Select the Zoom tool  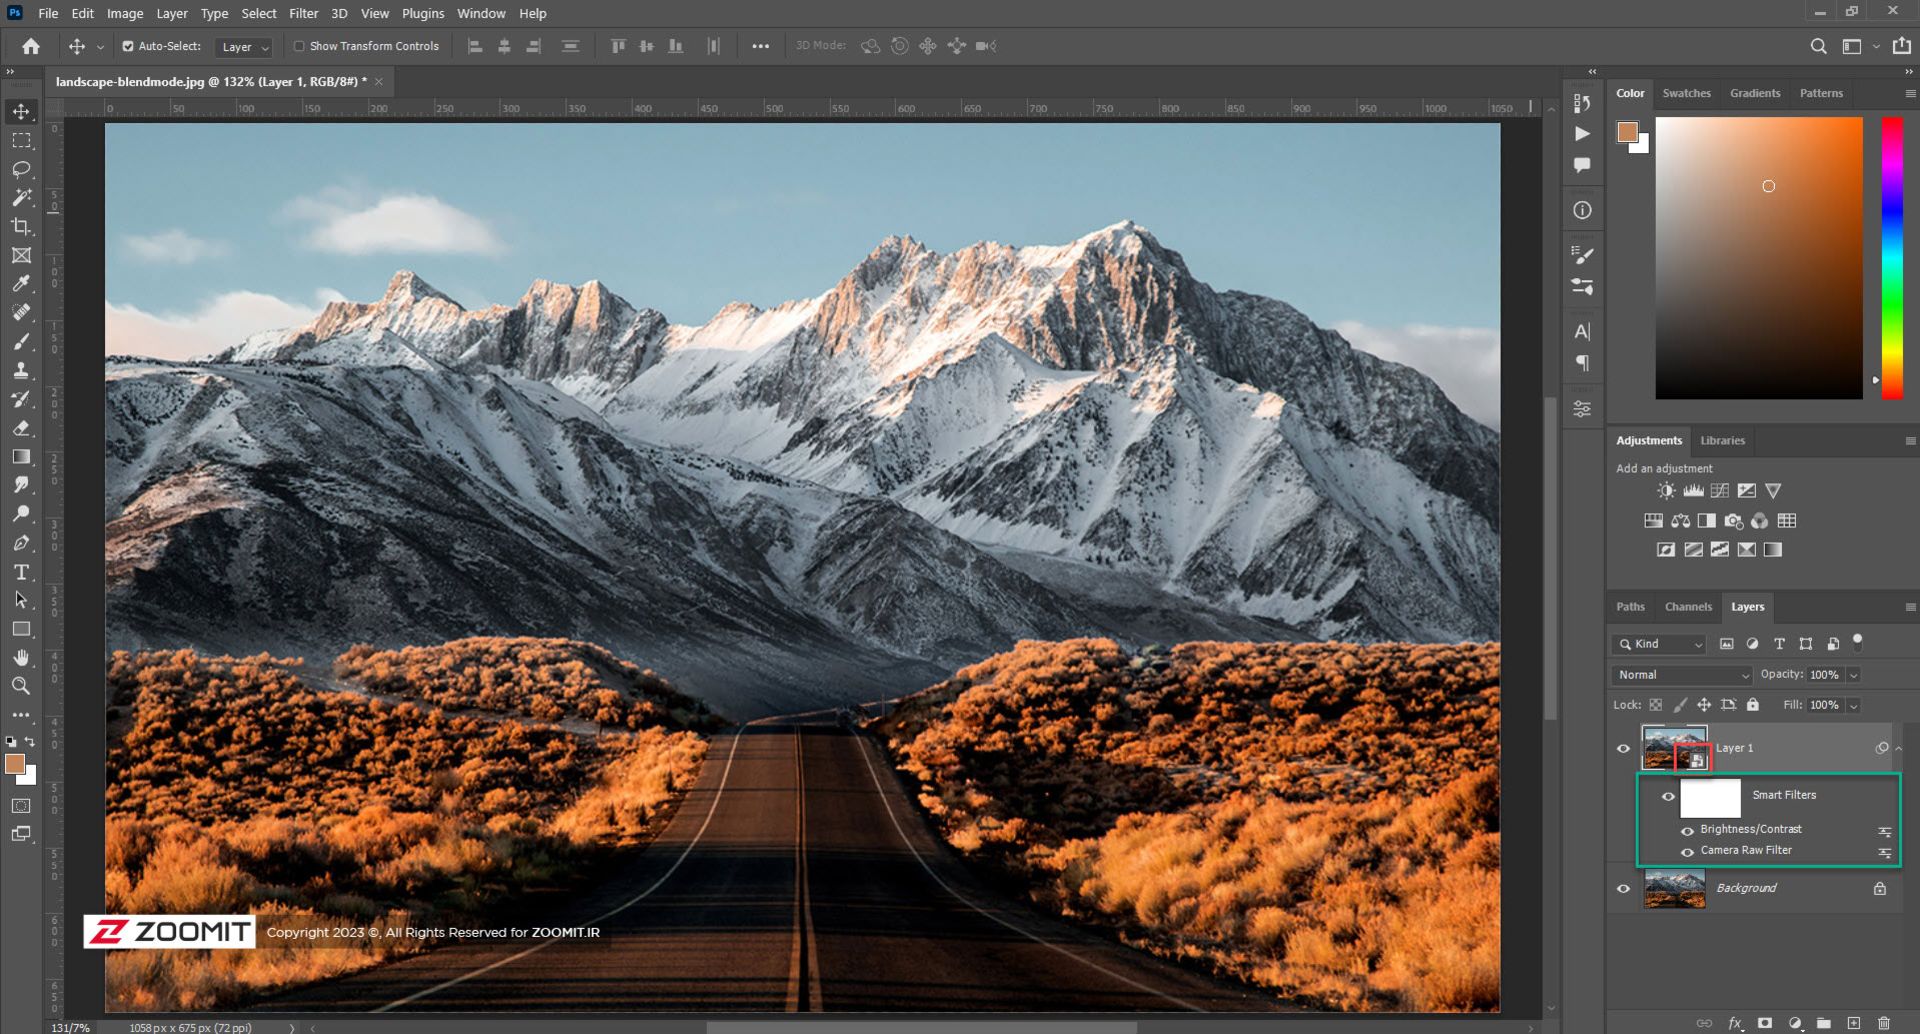[21, 686]
